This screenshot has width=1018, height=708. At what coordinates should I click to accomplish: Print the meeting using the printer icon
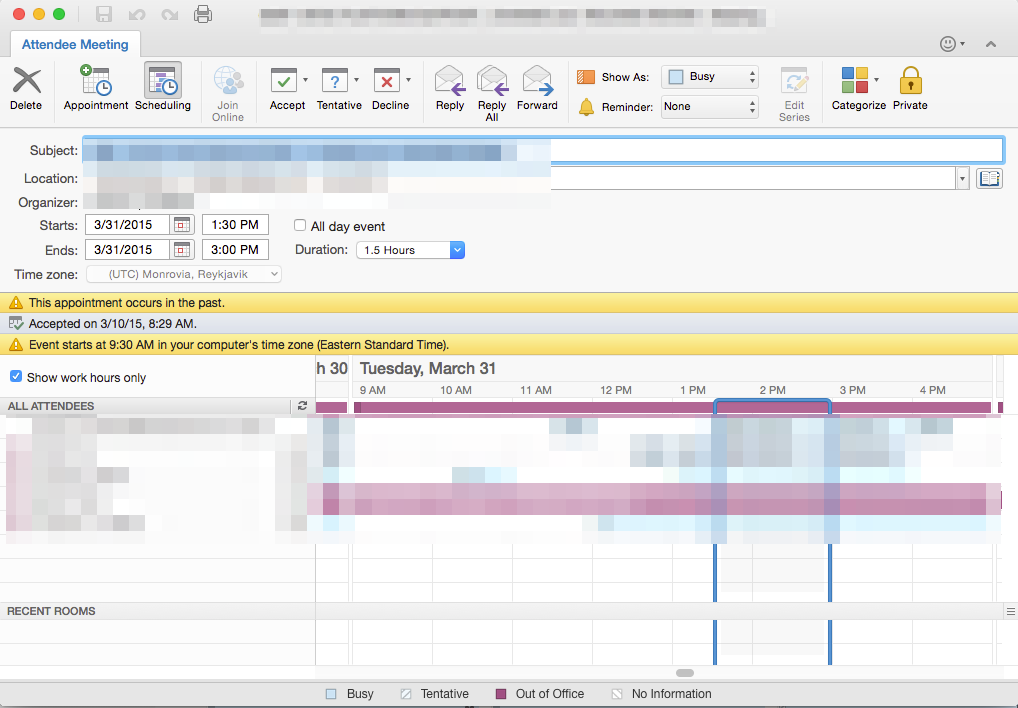point(203,14)
